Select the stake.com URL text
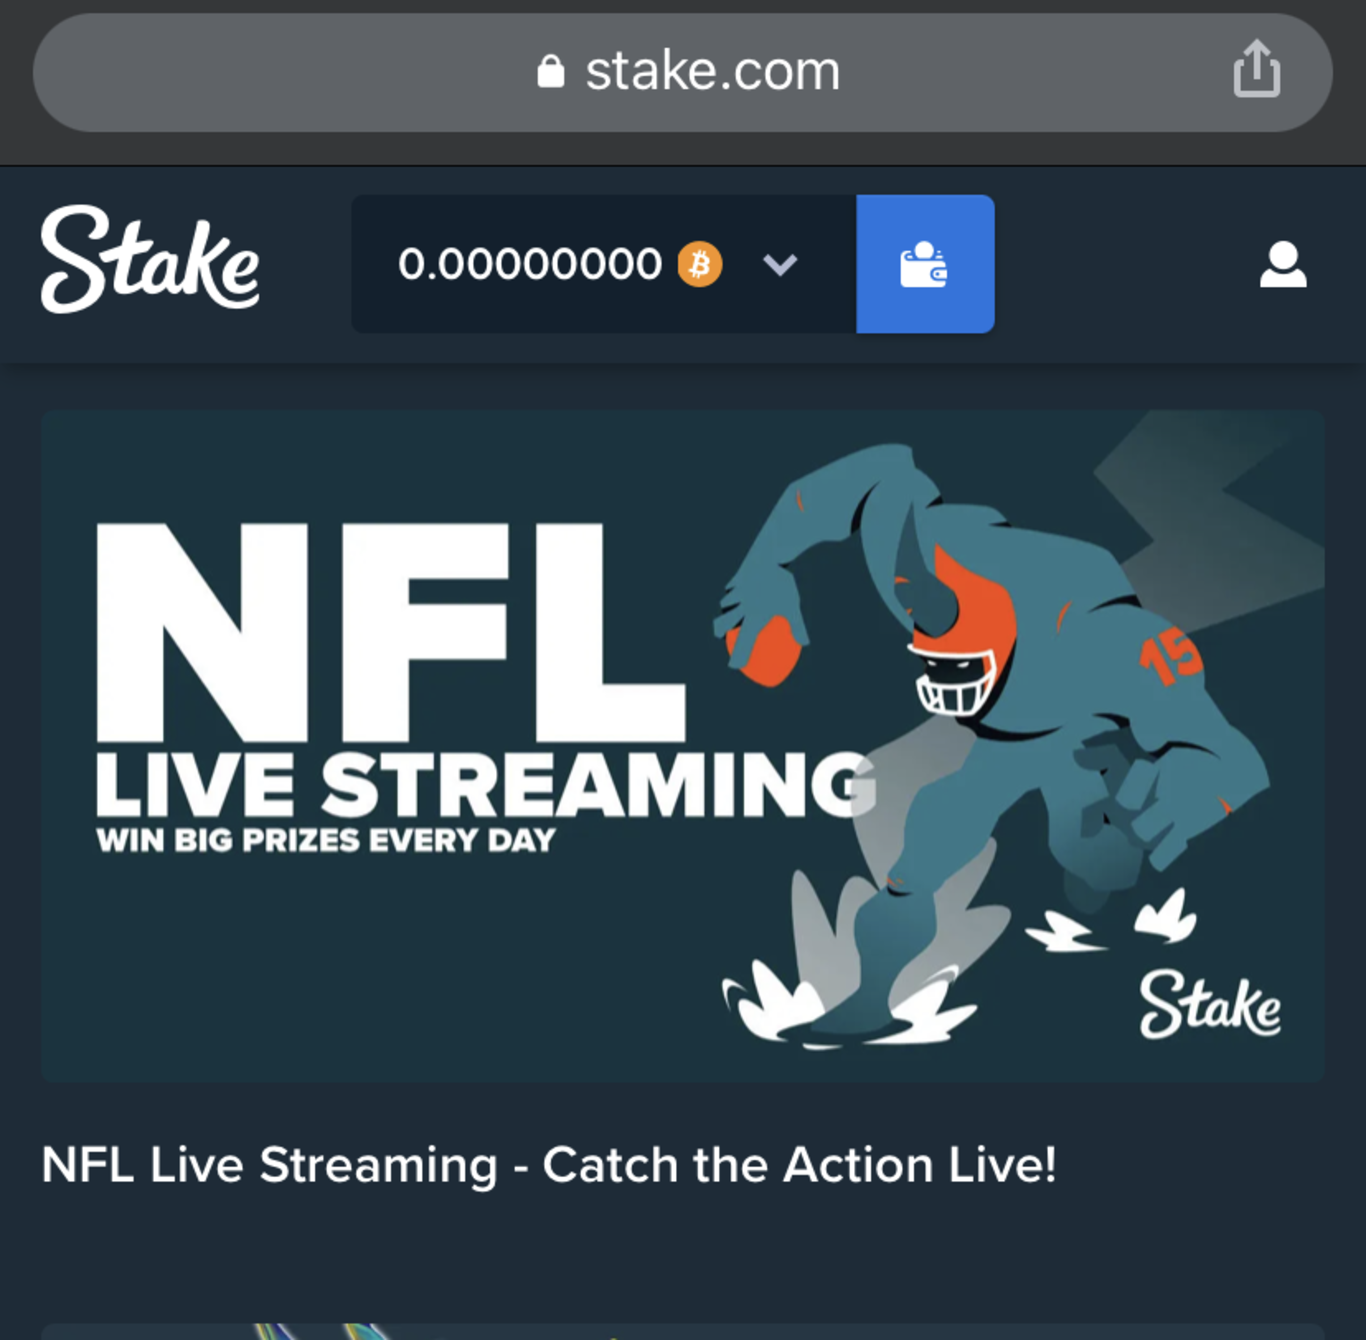Screen dimensions: 1366x1340 [x=712, y=71]
